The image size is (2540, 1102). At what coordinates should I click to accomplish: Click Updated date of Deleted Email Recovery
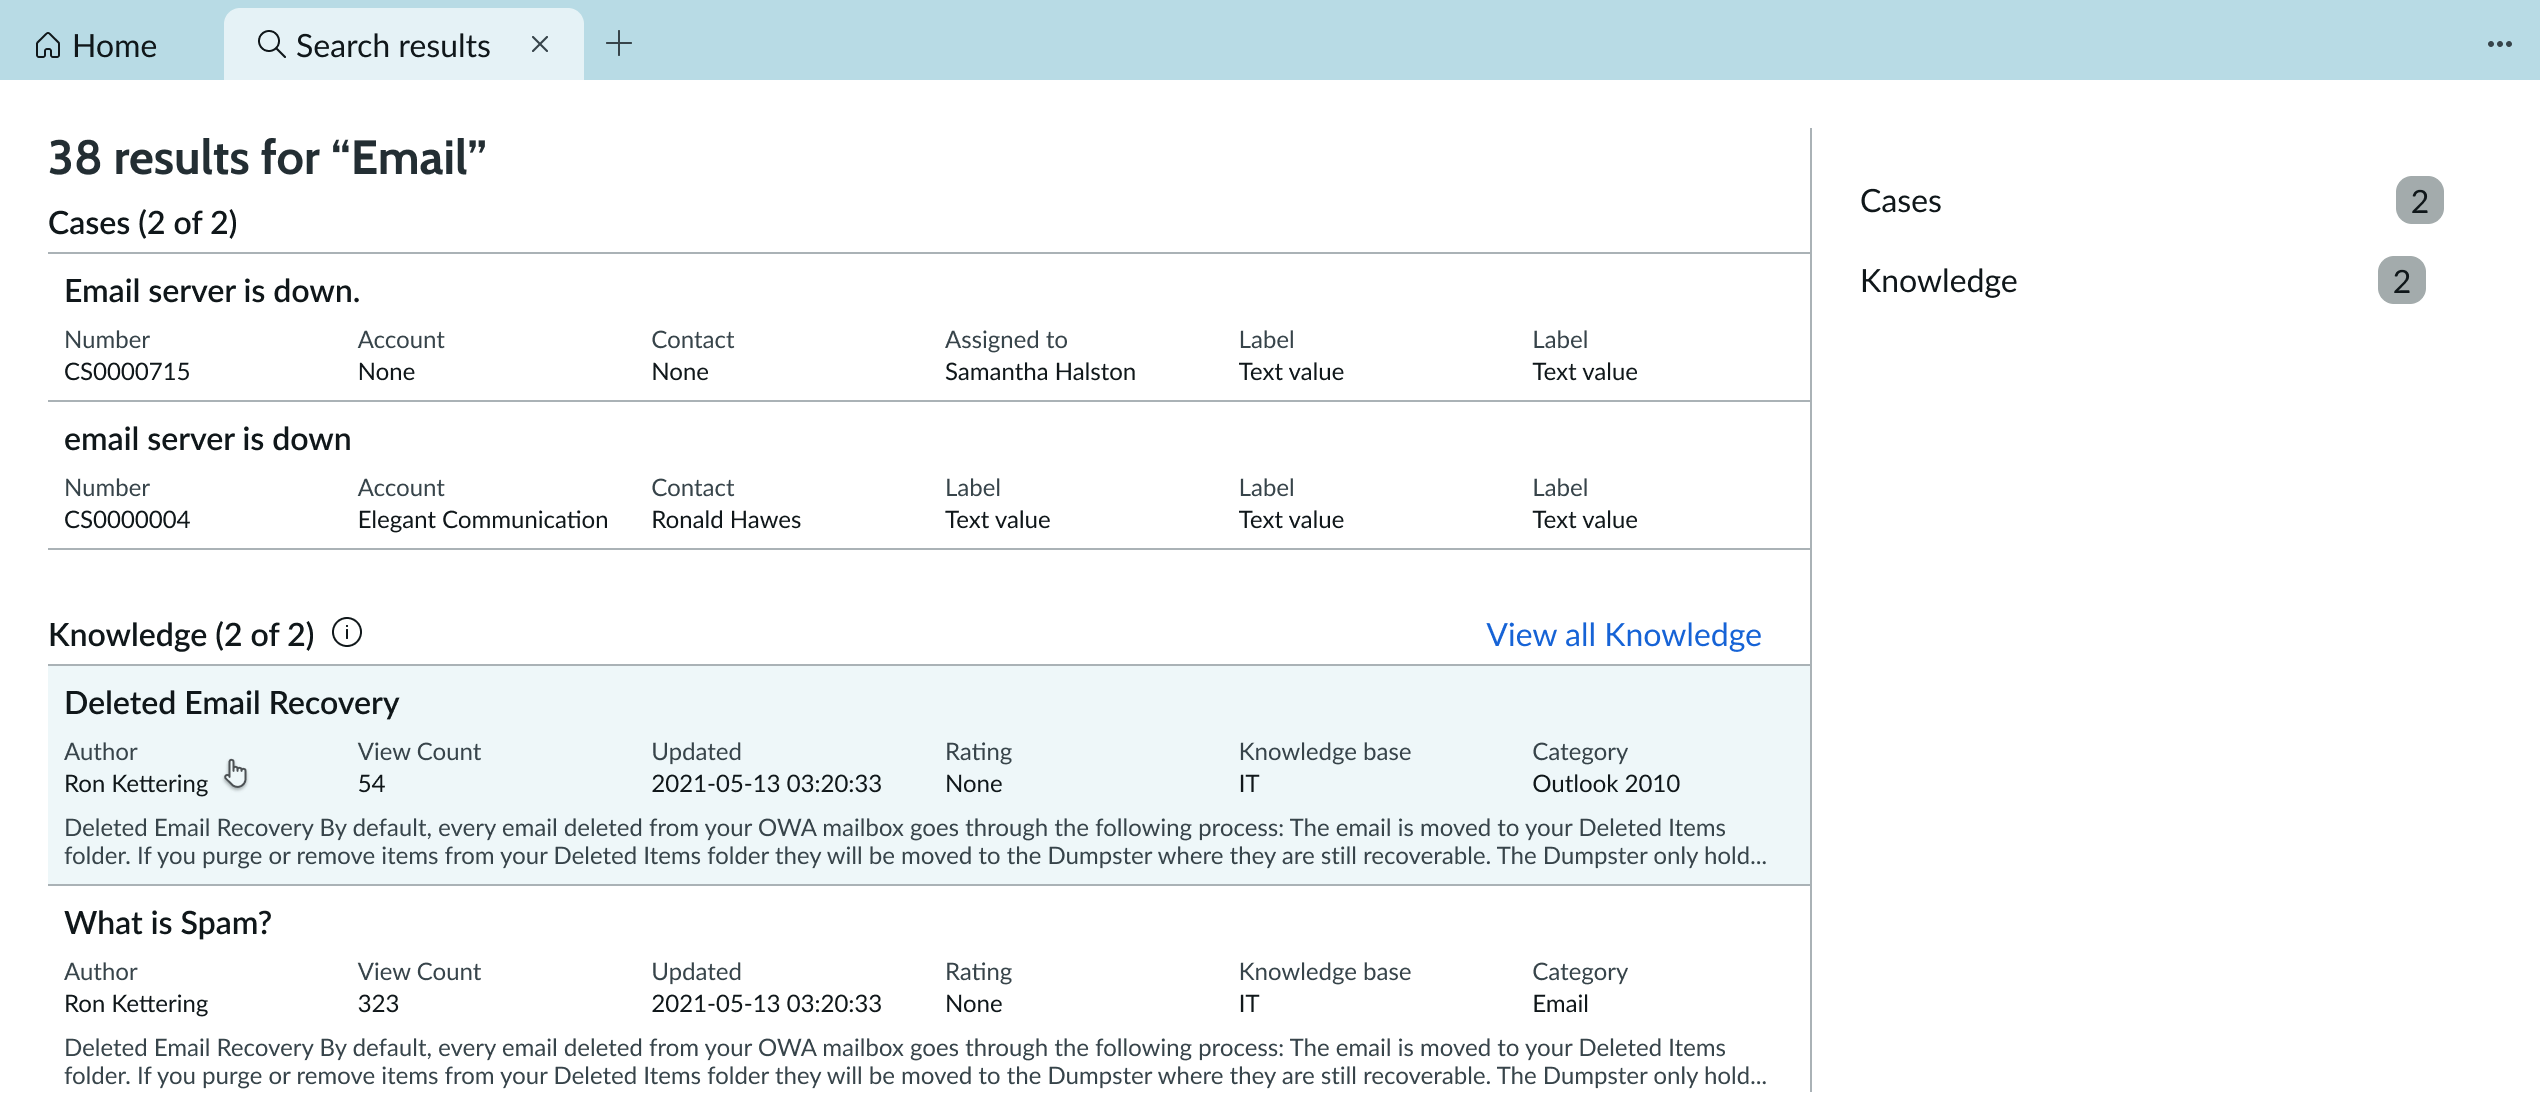coord(766,784)
